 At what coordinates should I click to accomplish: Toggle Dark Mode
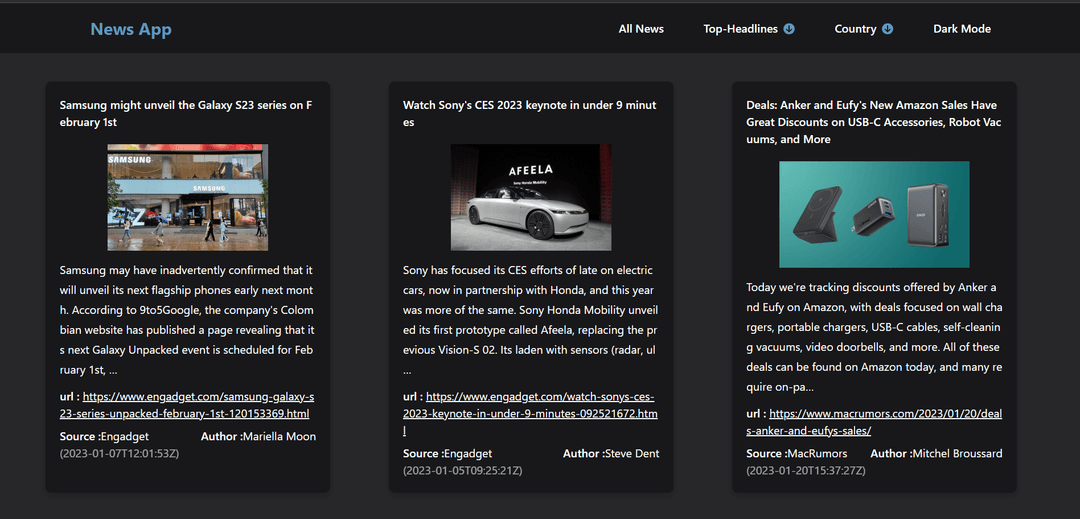coord(962,29)
